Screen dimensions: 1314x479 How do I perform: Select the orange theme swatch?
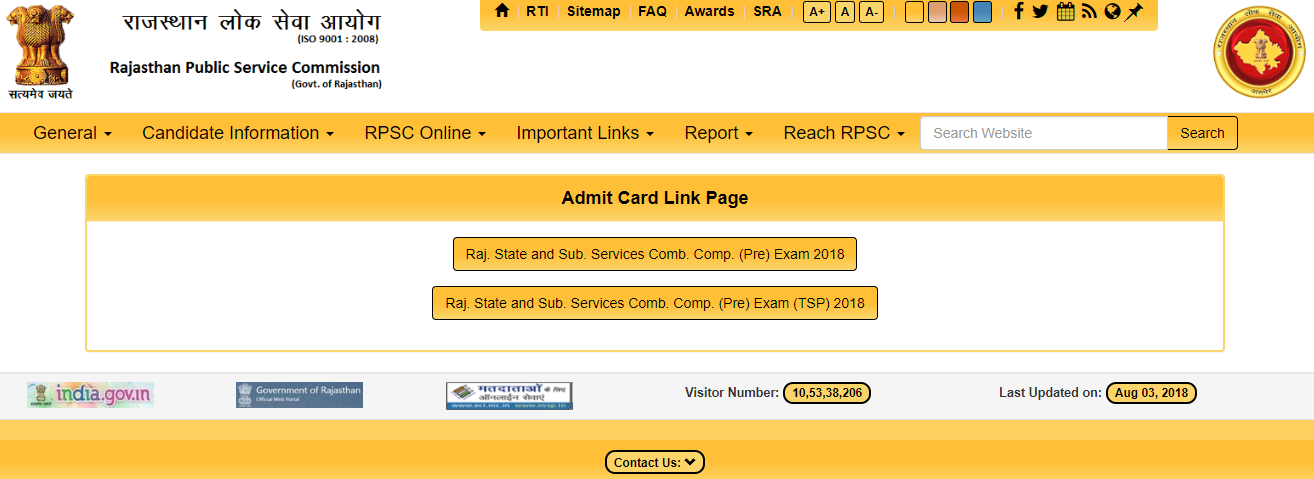pyautogui.click(x=959, y=12)
